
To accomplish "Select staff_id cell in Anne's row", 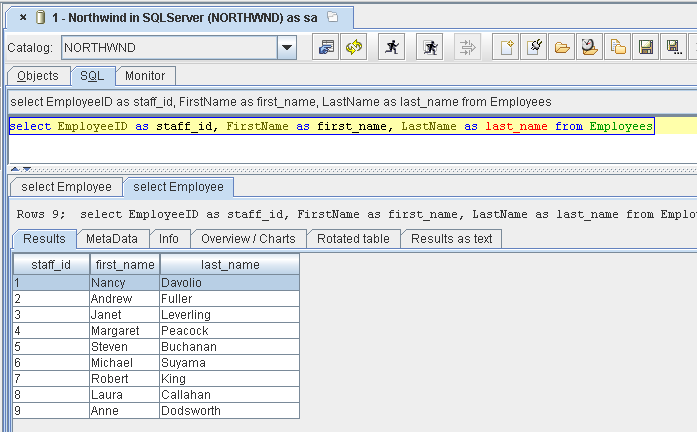I will click(51, 411).
